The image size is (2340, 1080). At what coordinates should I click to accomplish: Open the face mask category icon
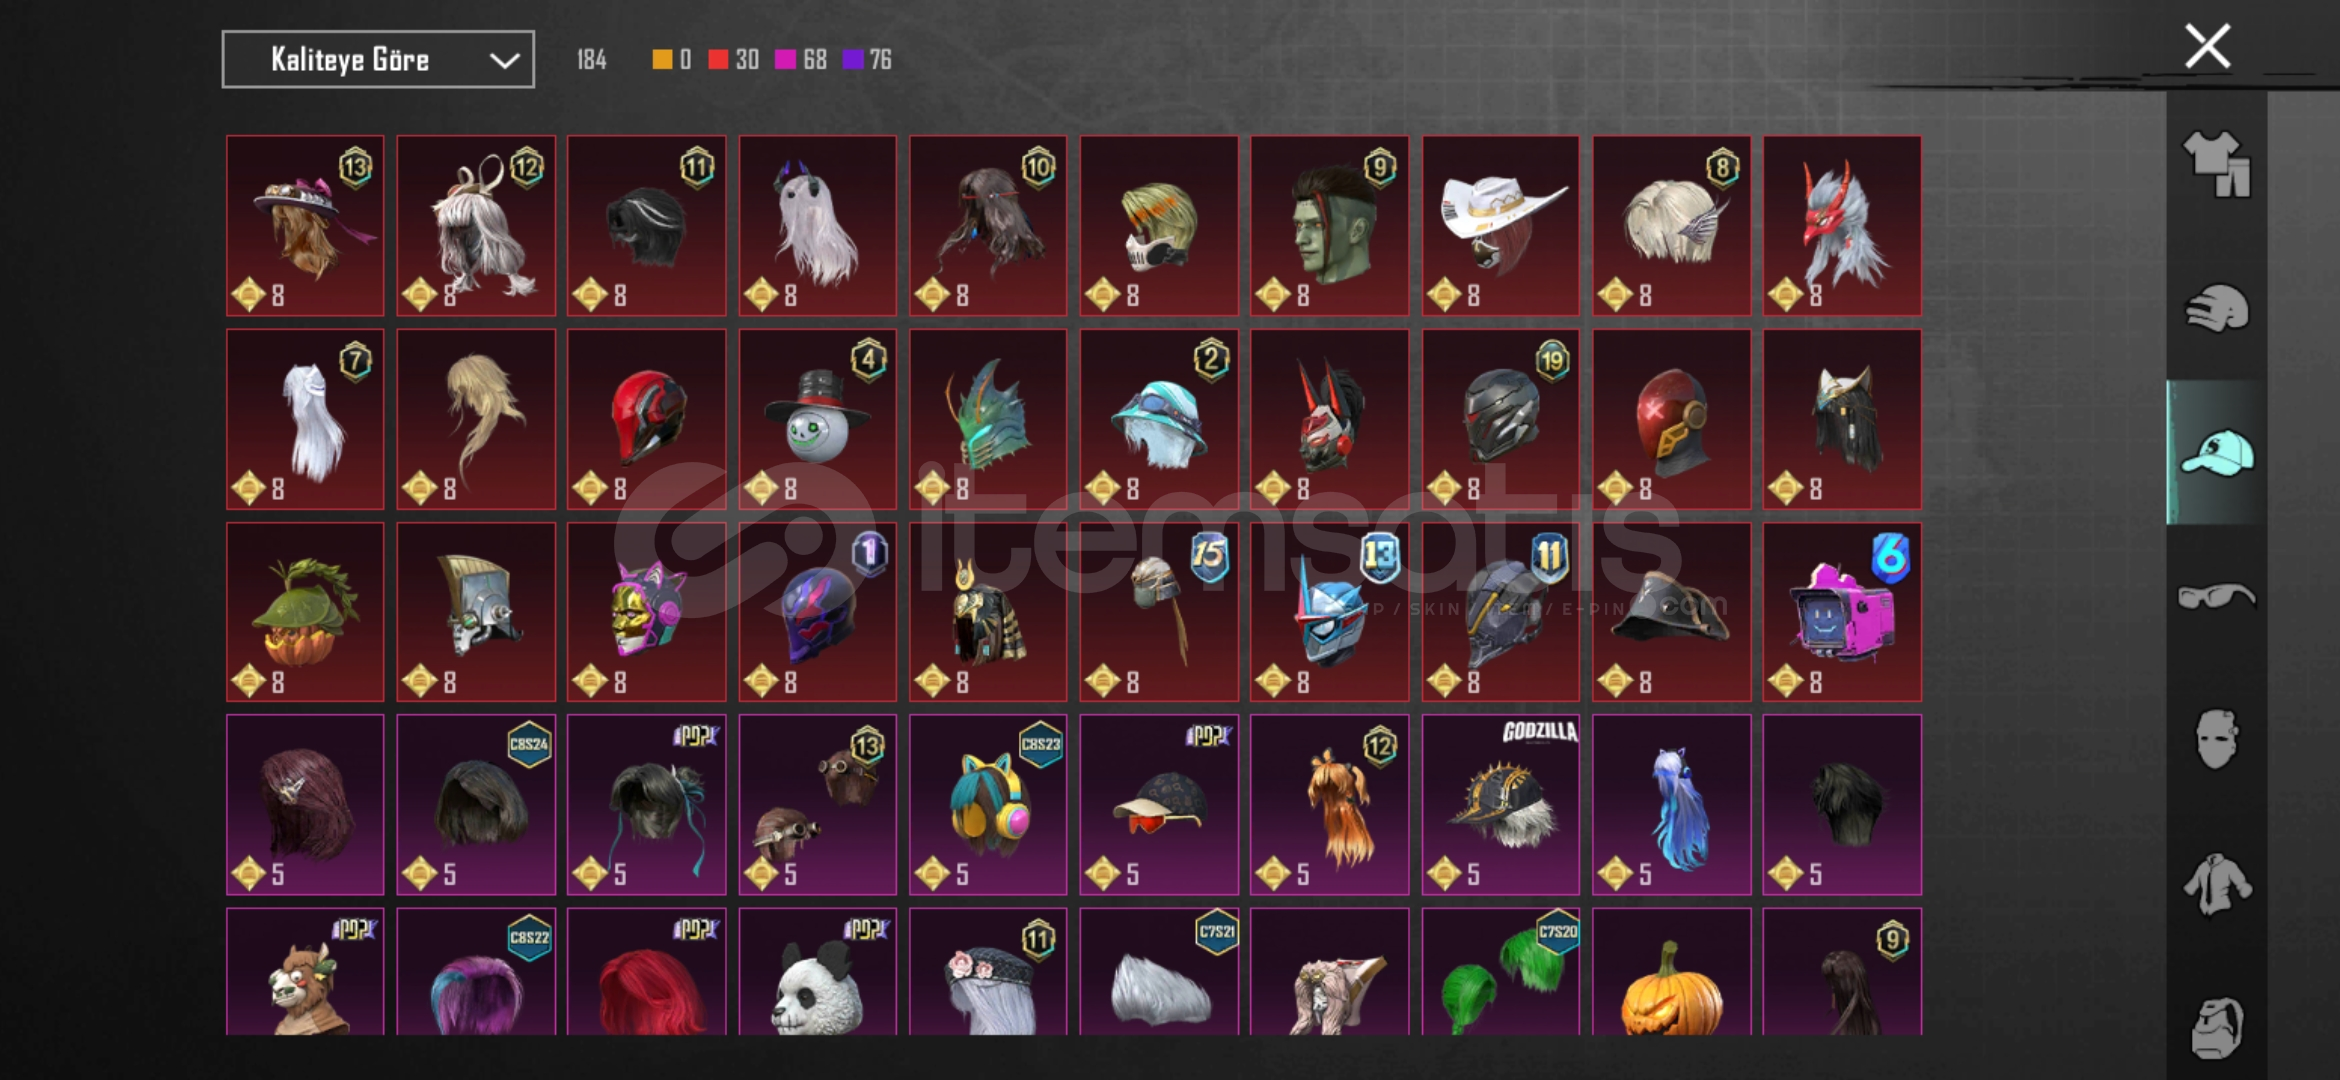2216,740
